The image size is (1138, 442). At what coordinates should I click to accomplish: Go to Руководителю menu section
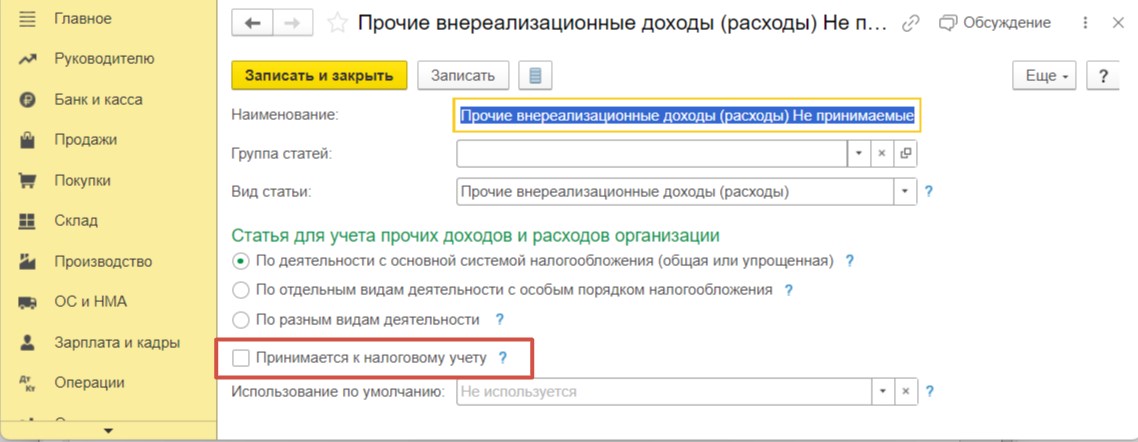105,59
